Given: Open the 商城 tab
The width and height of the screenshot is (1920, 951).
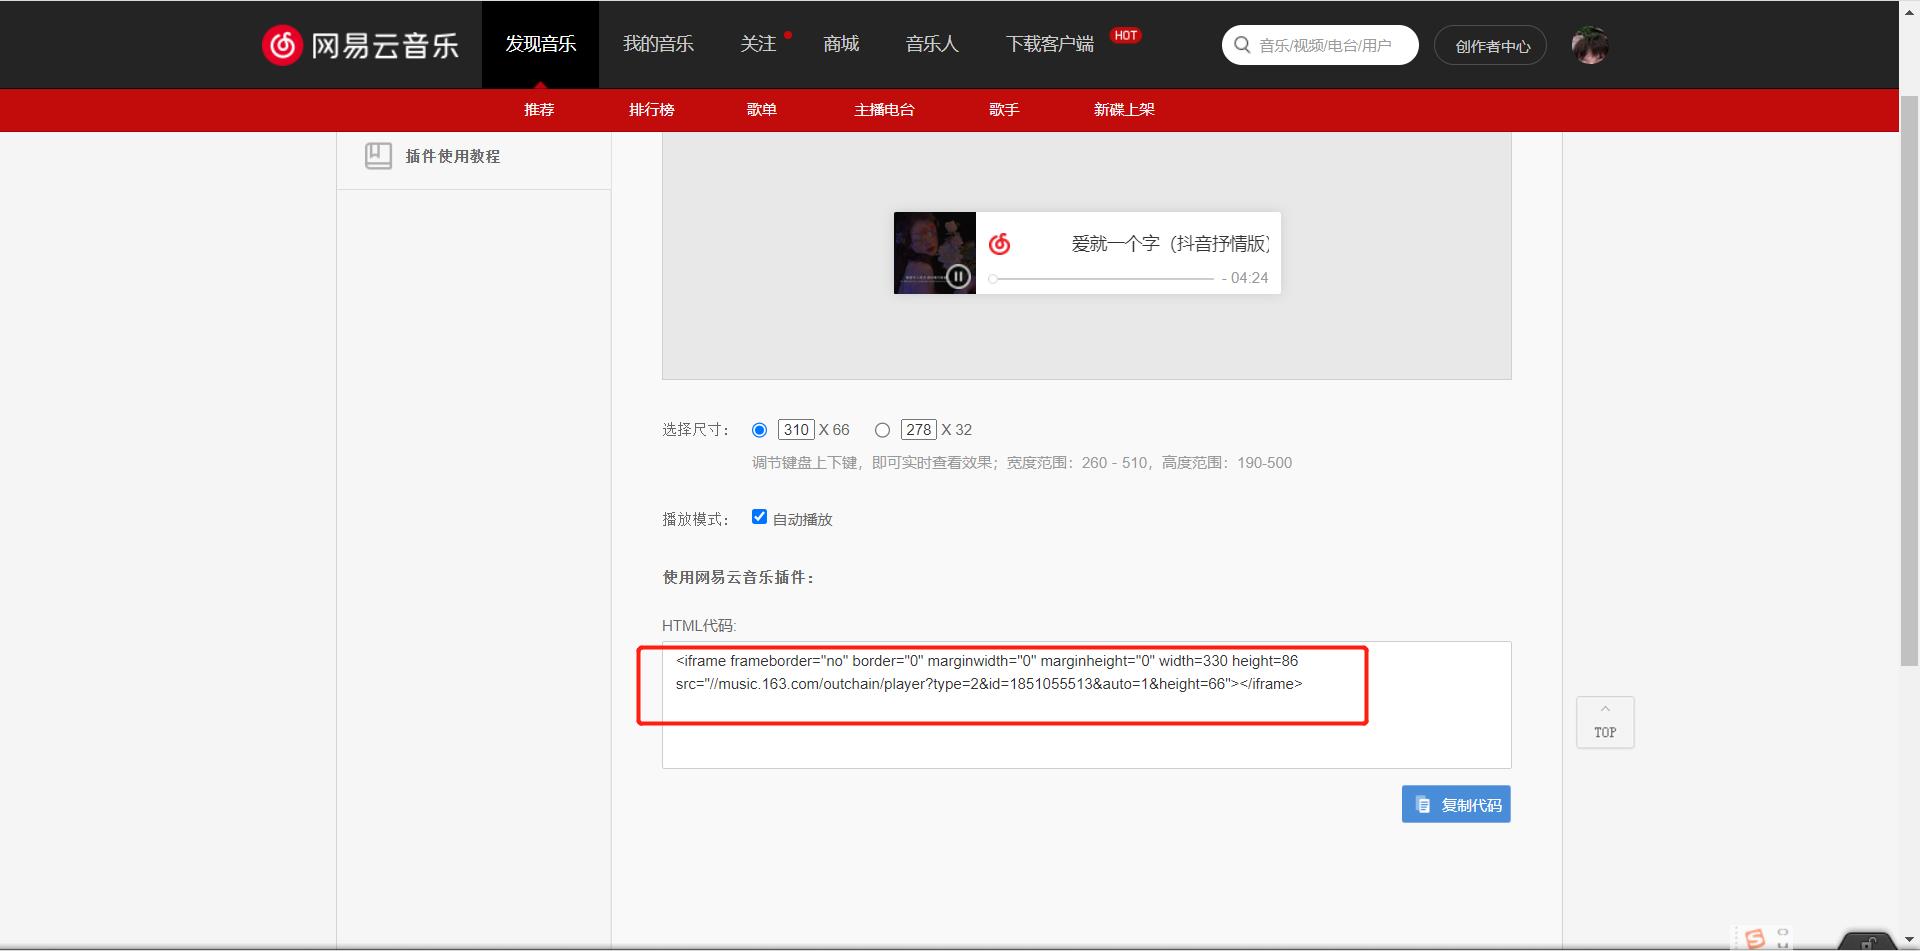Looking at the screenshot, I should (x=841, y=44).
